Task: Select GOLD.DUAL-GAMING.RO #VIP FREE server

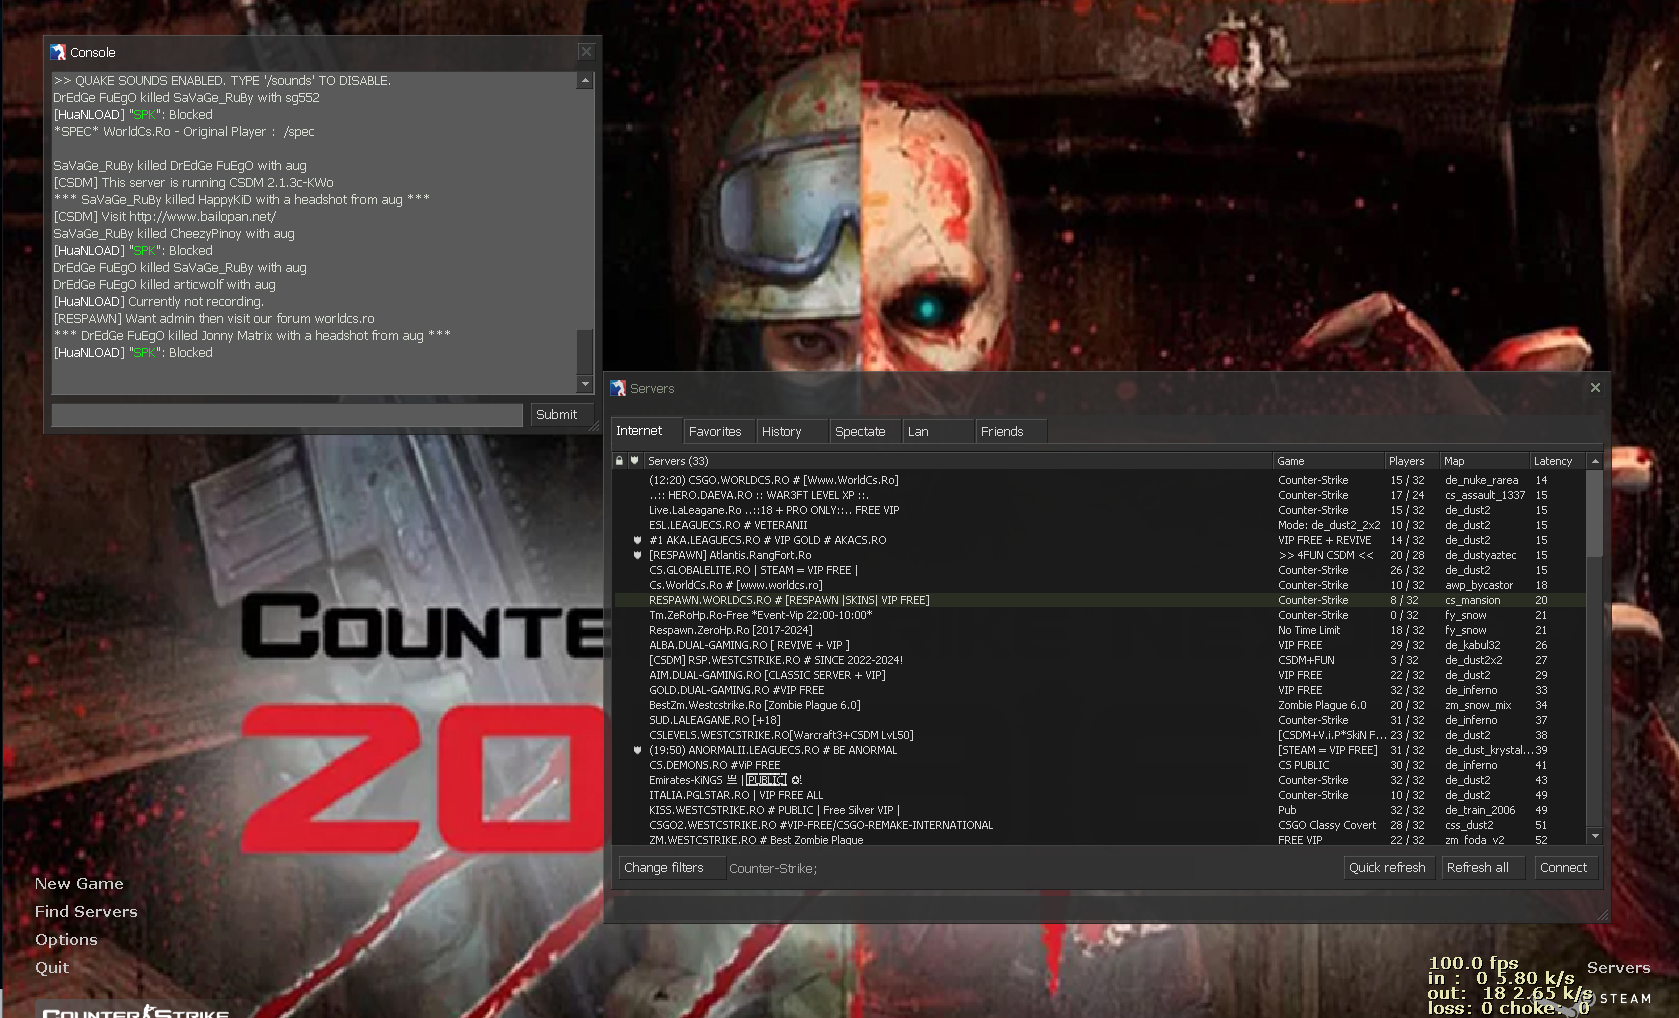Action: 1098,690
